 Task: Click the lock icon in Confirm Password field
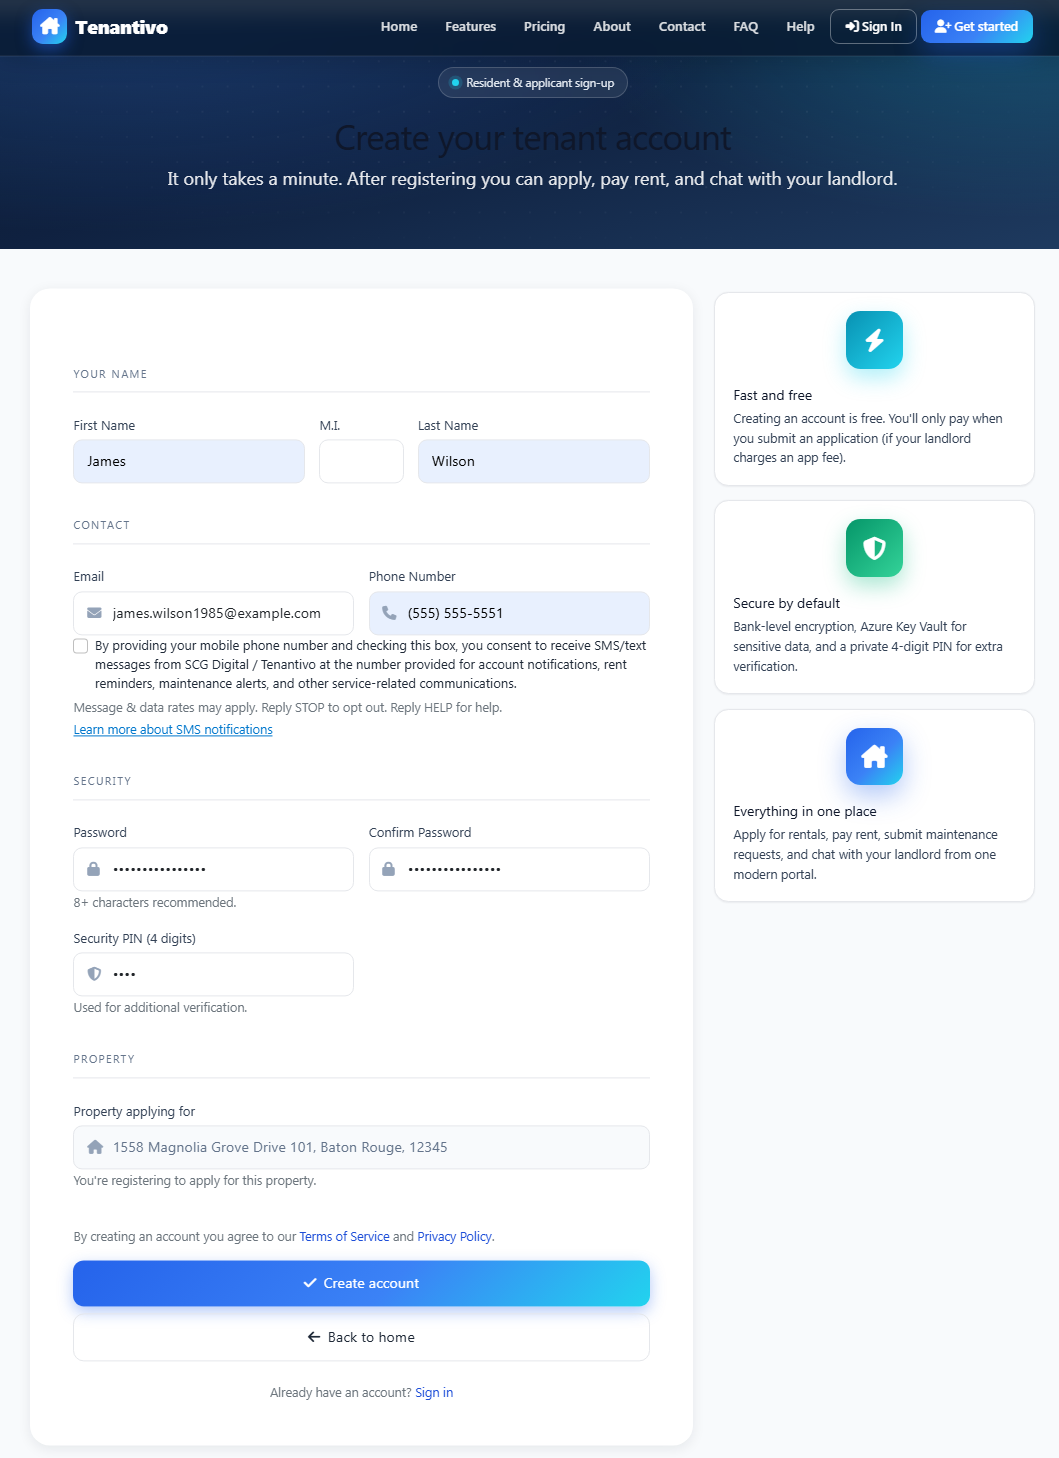point(388,869)
